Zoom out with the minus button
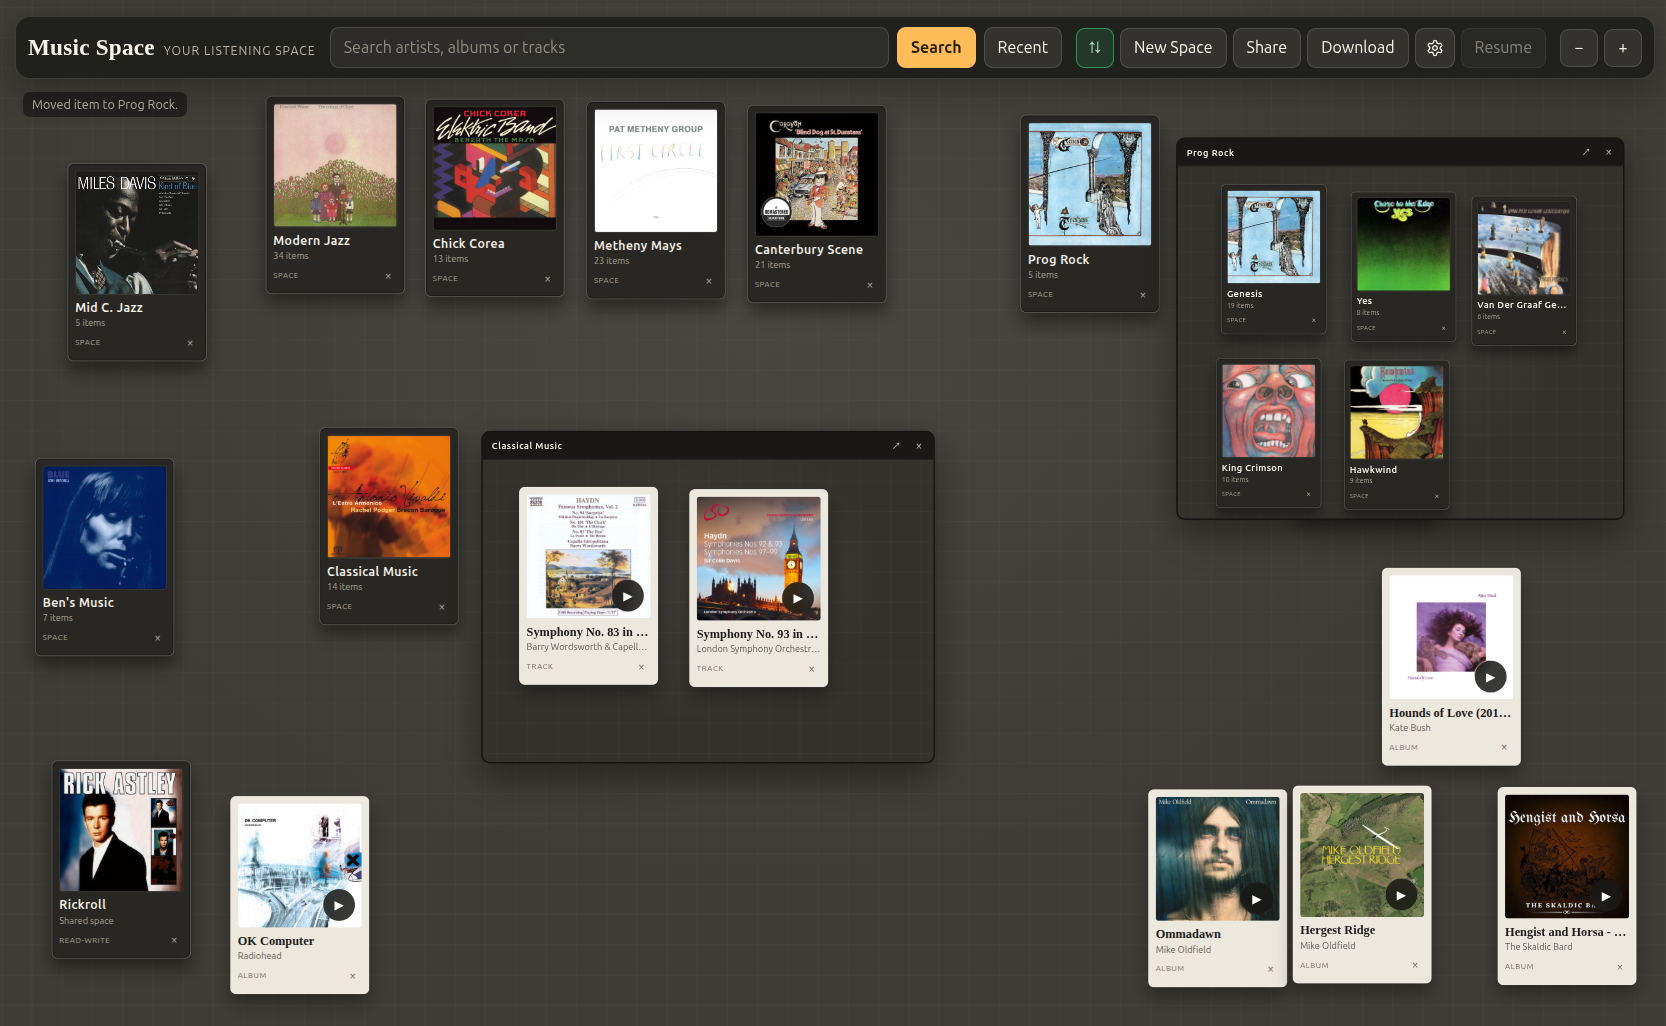 click(1578, 48)
